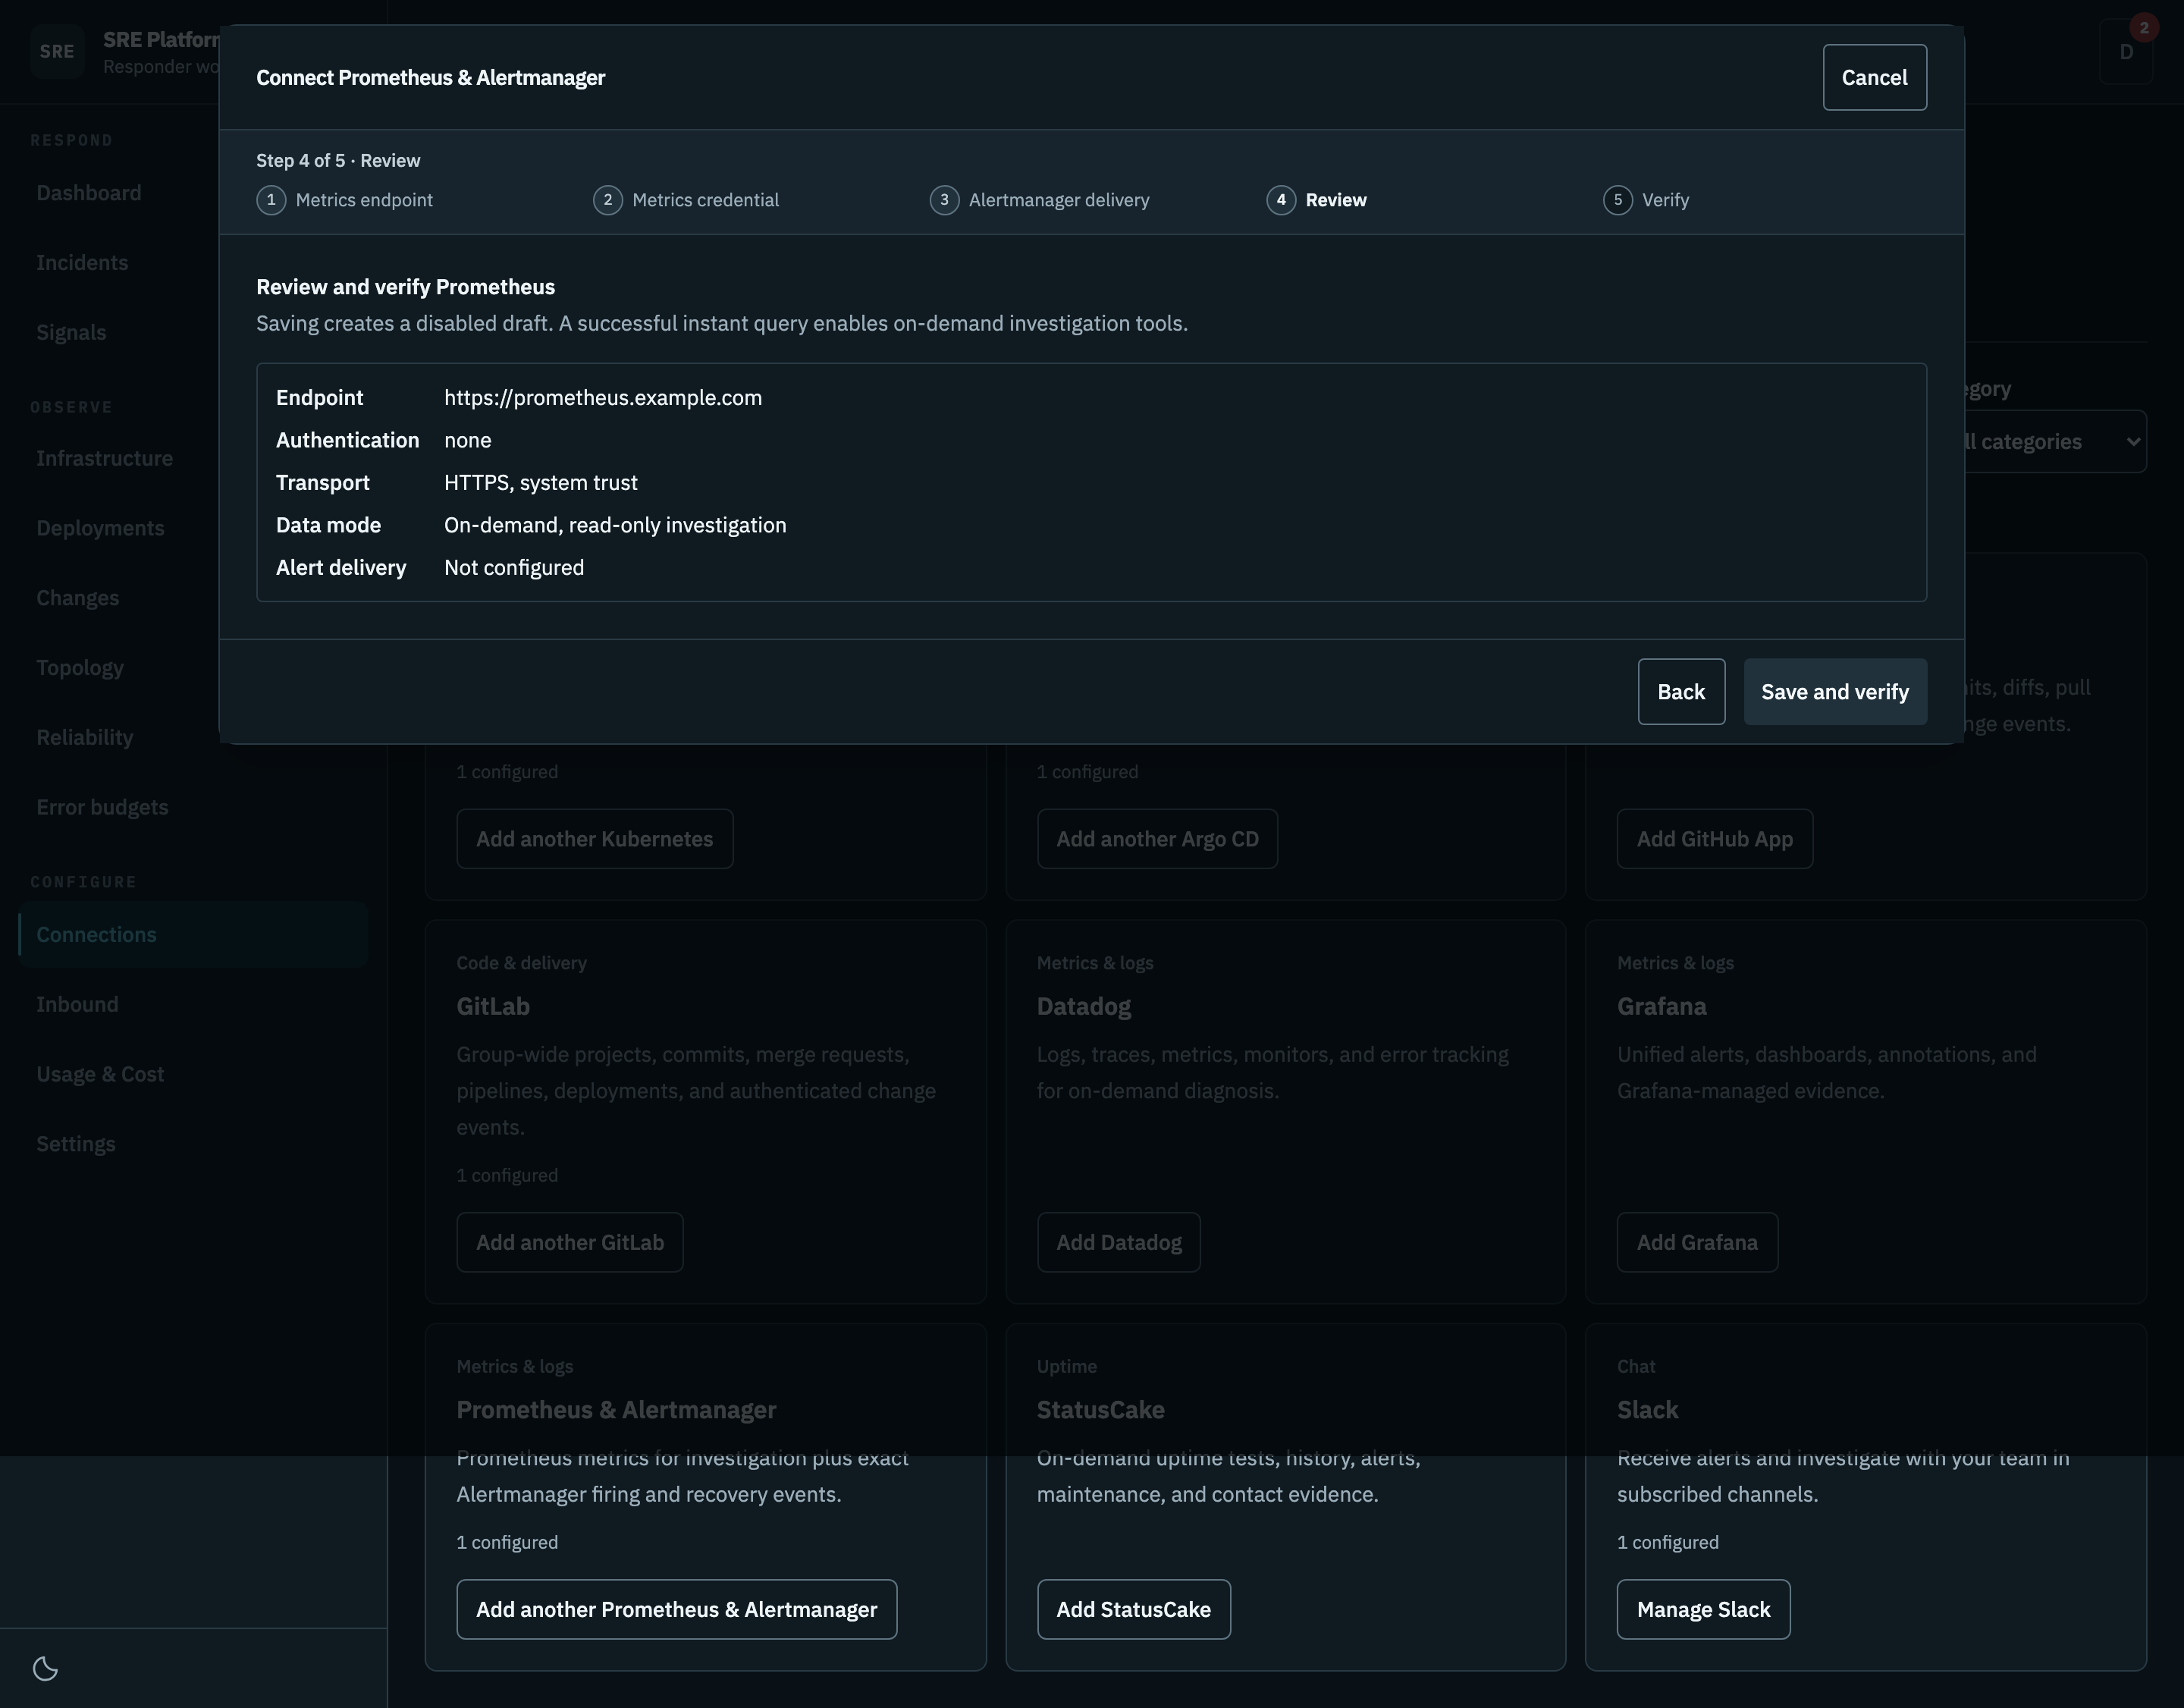This screenshot has width=2184, height=1708.
Task: Select the Authentication value 'none'
Action: (467, 440)
